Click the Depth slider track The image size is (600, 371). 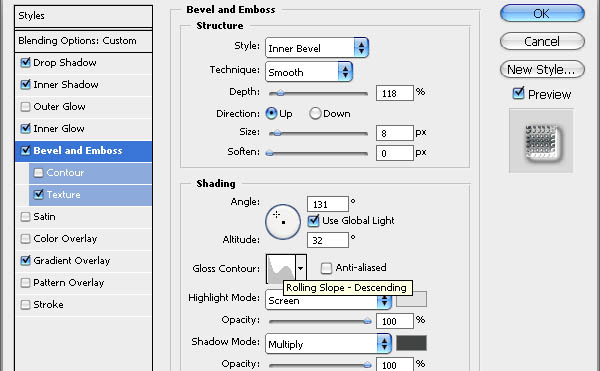(318, 93)
